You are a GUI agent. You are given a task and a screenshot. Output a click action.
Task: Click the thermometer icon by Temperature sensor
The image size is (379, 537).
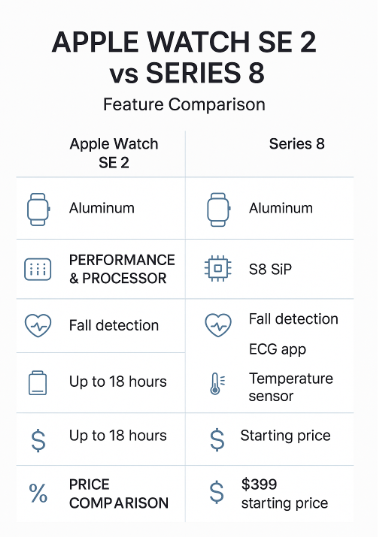(217, 383)
